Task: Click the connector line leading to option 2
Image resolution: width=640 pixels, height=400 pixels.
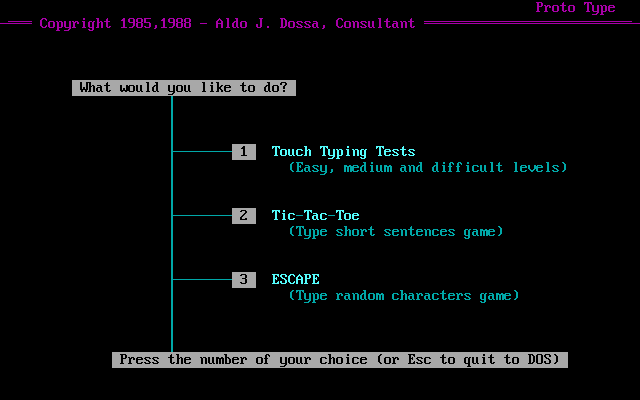Action: (202, 216)
